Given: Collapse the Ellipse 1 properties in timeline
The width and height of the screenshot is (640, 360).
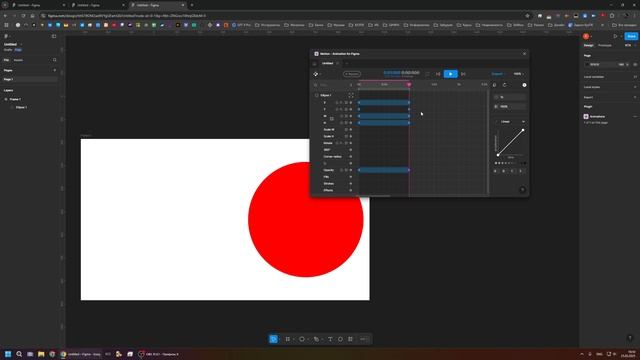Looking at the screenshot, I should [351, 95].
